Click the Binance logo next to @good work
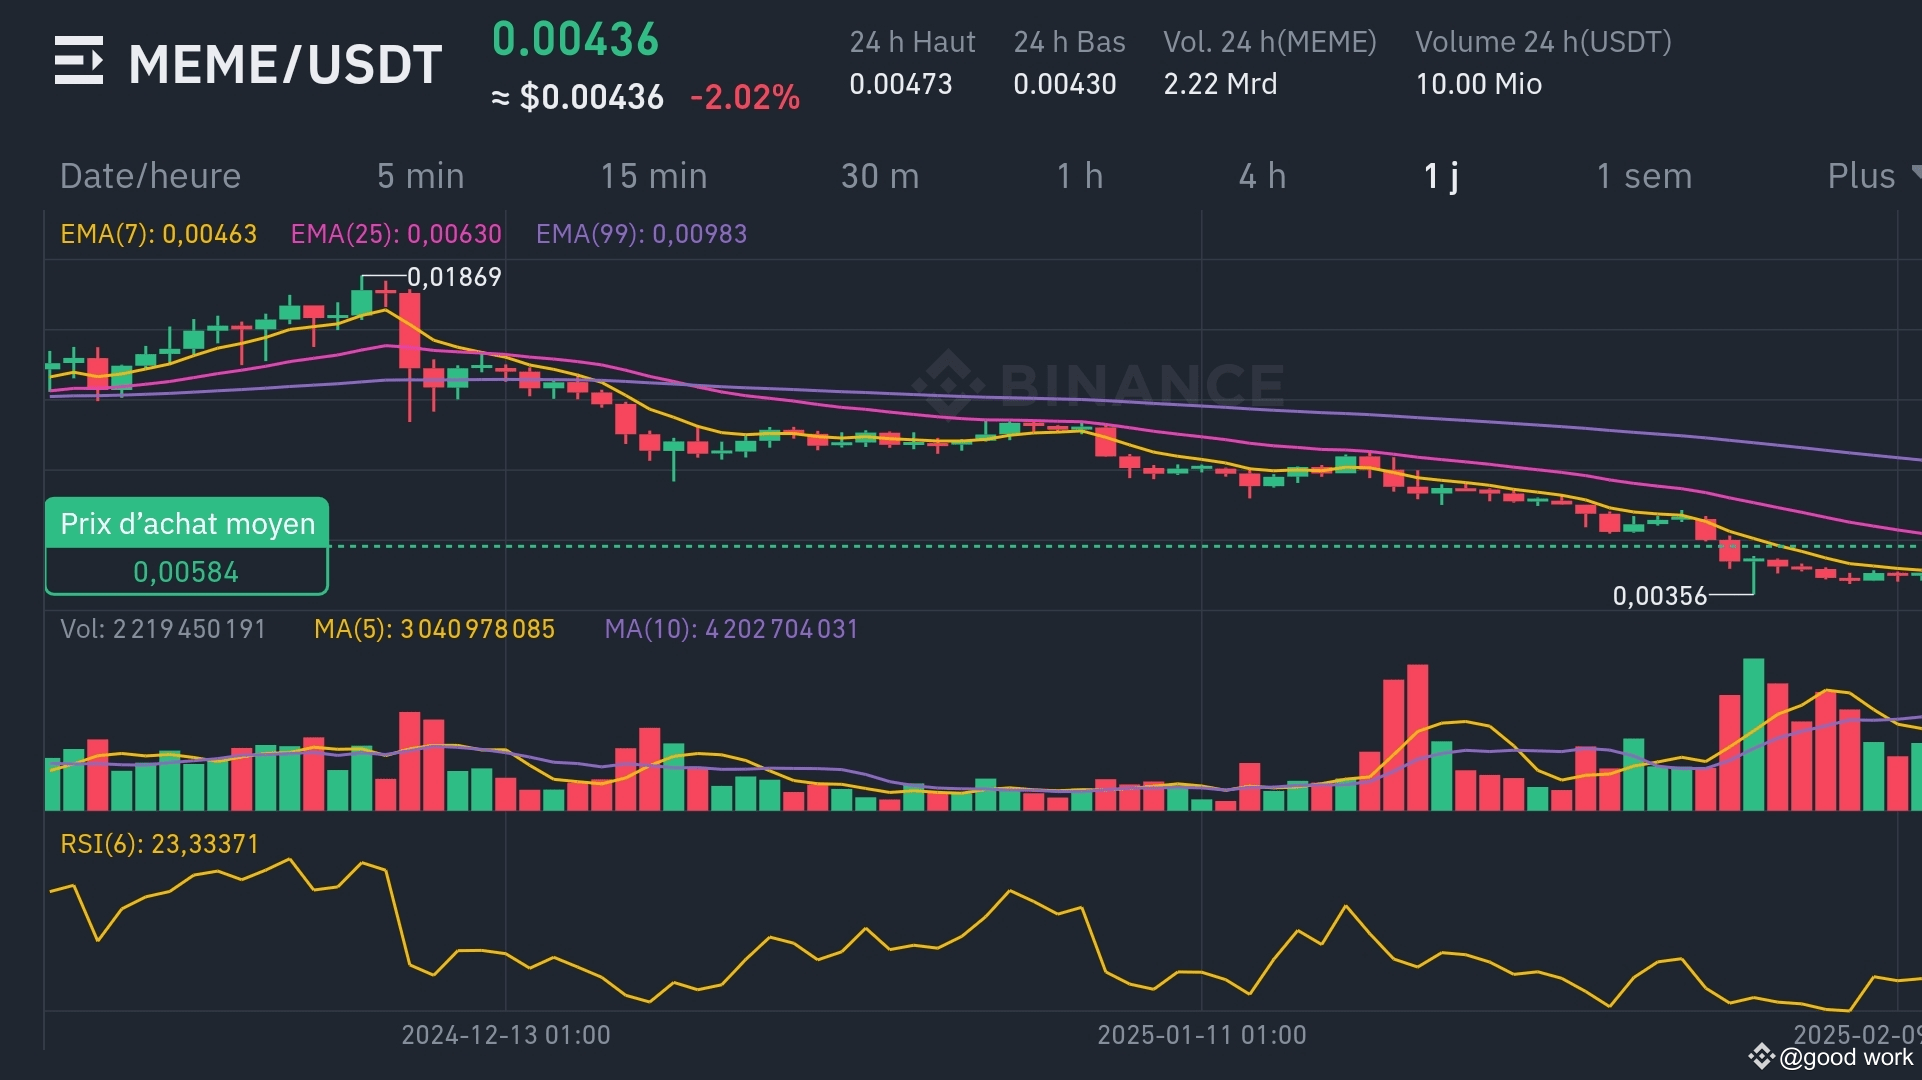This screenshot has height=1080, width=1922. pos(1760,1057)
